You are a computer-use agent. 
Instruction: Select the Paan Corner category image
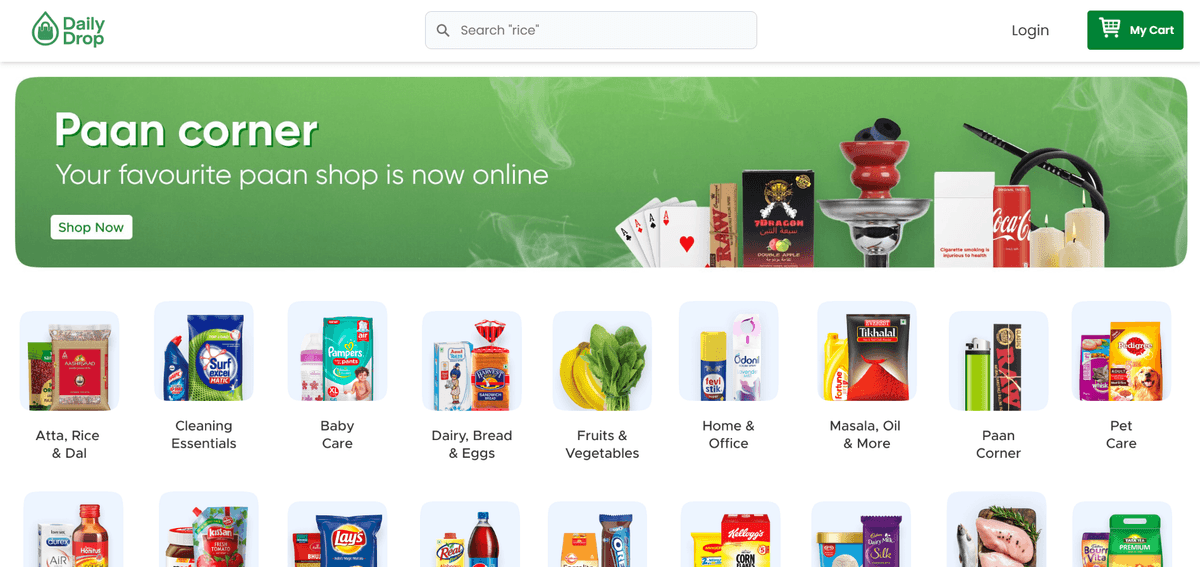point(998,361)
